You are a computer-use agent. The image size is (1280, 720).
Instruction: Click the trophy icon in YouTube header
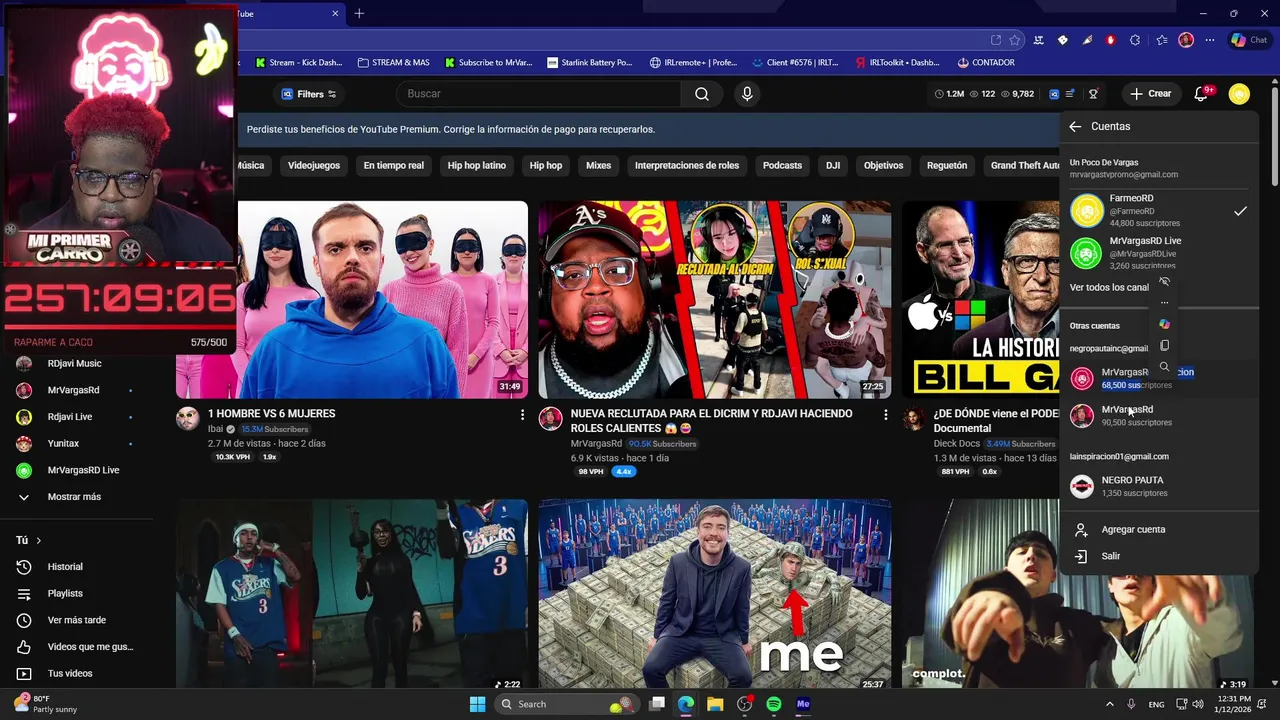click(1093, 94)
